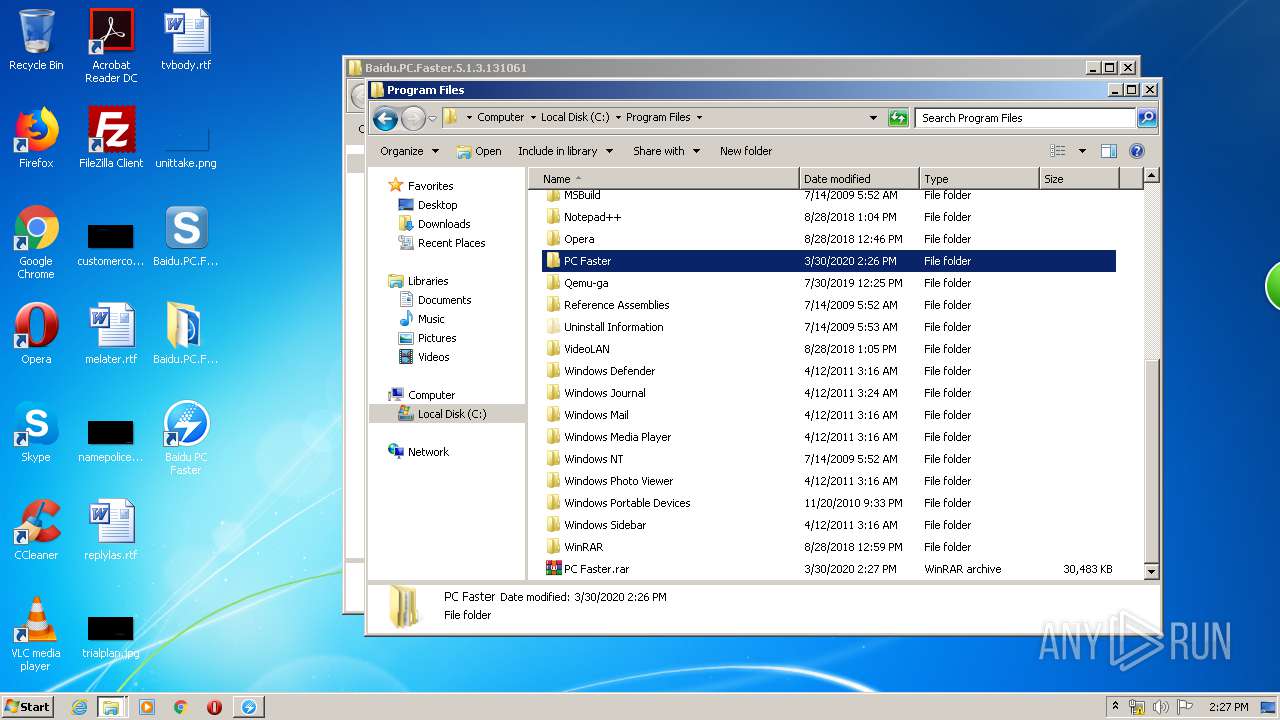Screen dimensions: 1280x720
Task: Select the Opera desktop shortcut
Action: tap(36, 334)
